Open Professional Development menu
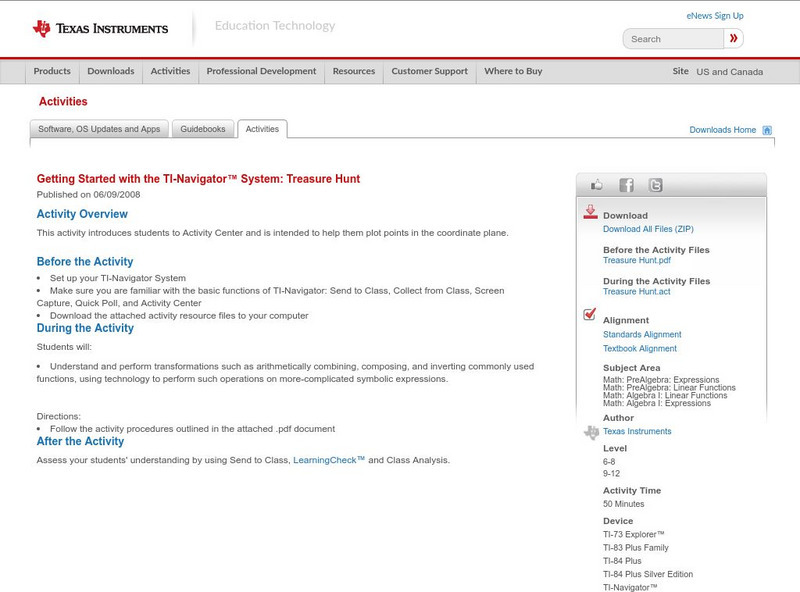 click(261, 71)
